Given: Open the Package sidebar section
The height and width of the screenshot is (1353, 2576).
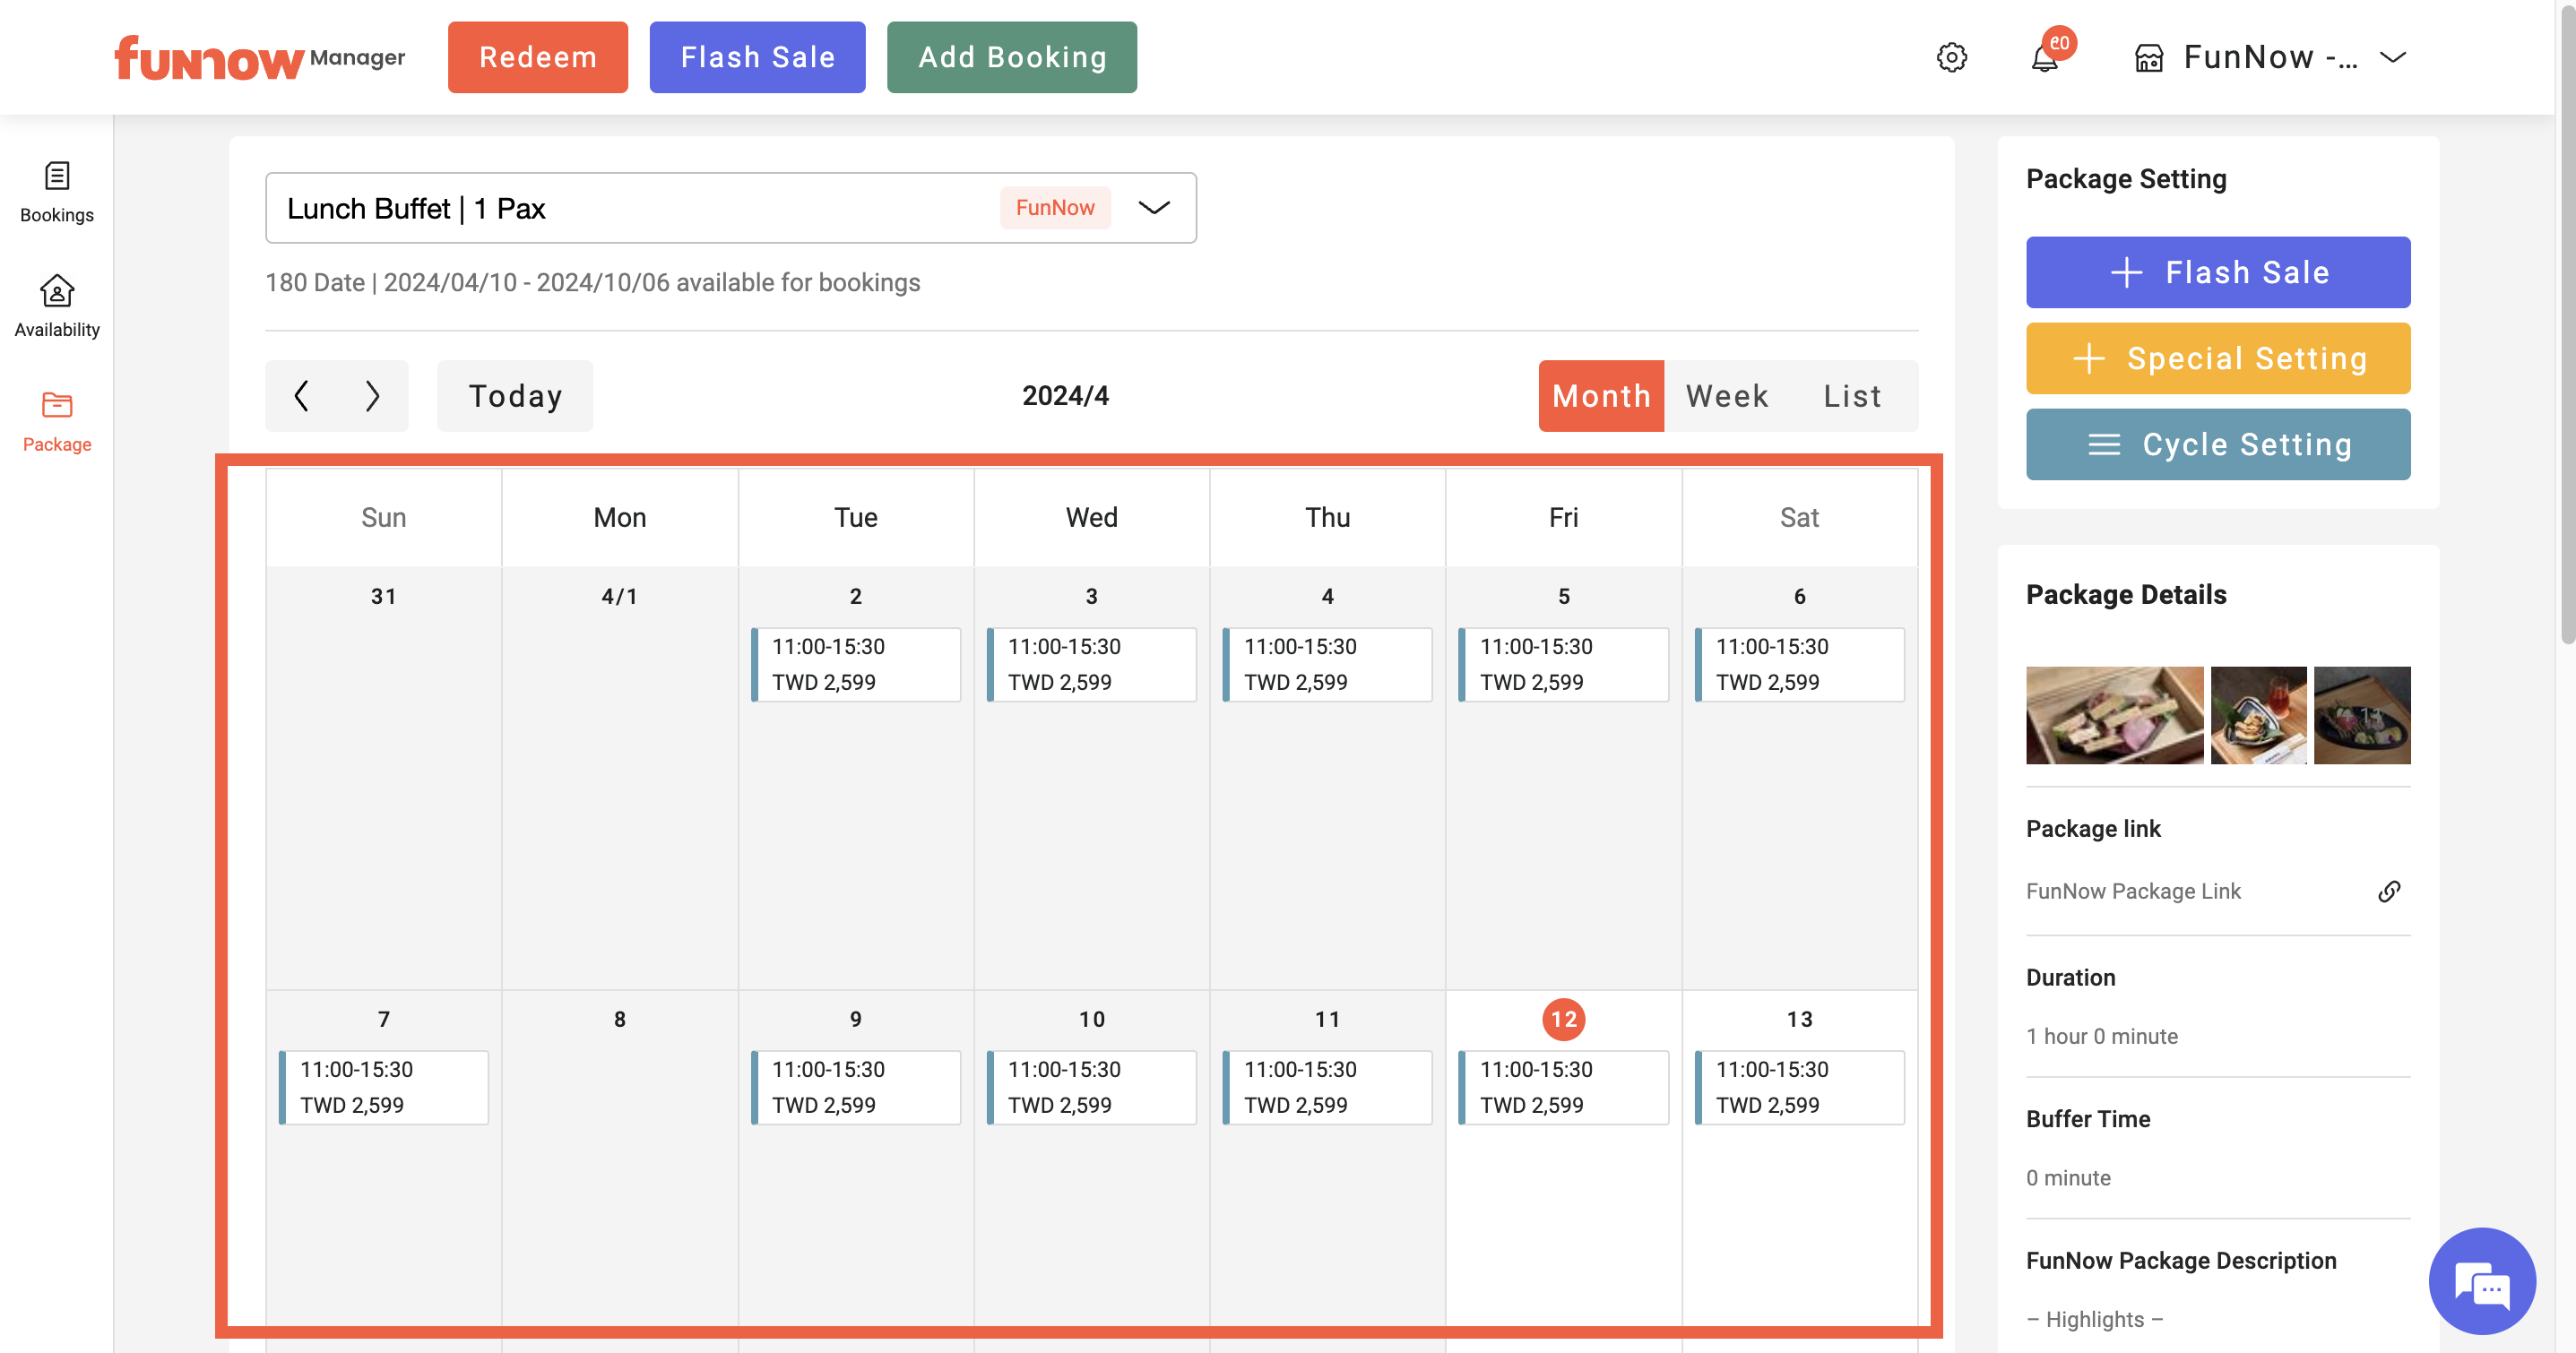Looking at the screenshot, I should pos(57,421).
